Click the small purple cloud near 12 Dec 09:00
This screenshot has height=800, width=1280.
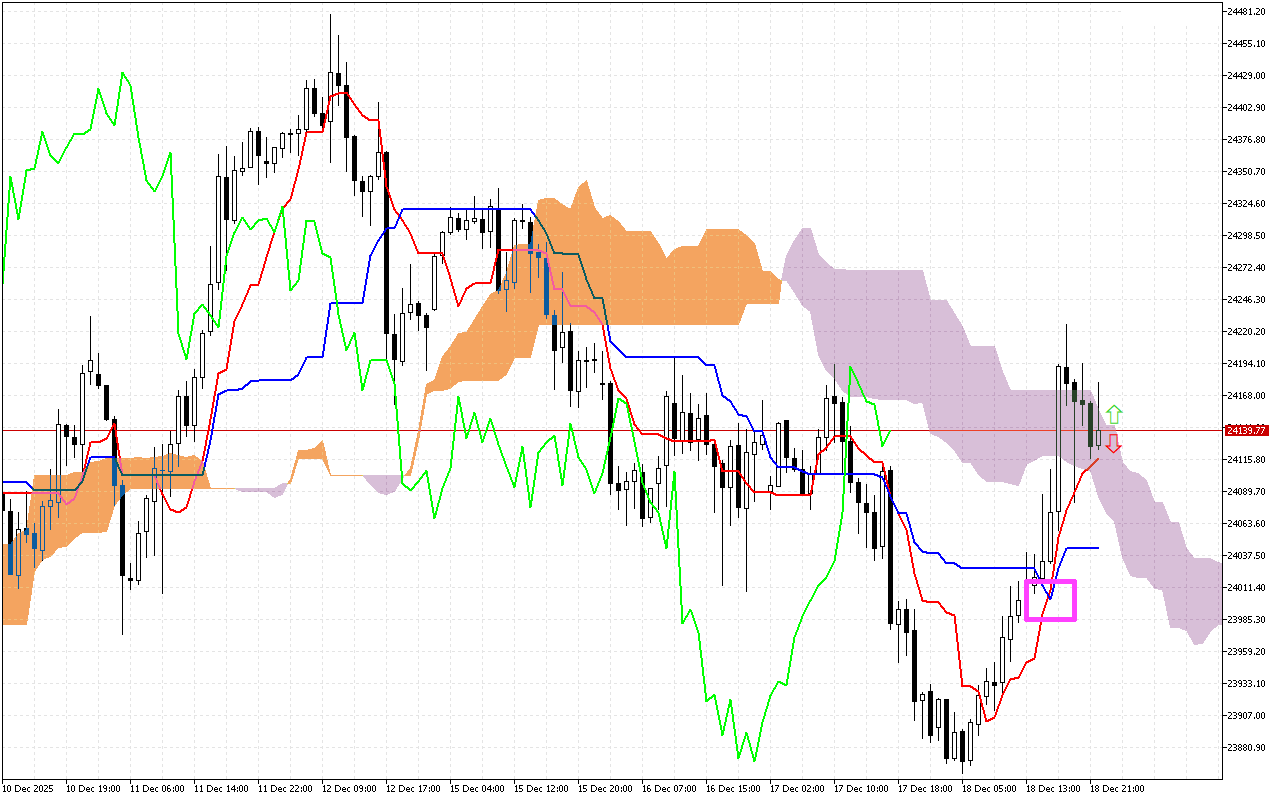click(x=381, y=484)
